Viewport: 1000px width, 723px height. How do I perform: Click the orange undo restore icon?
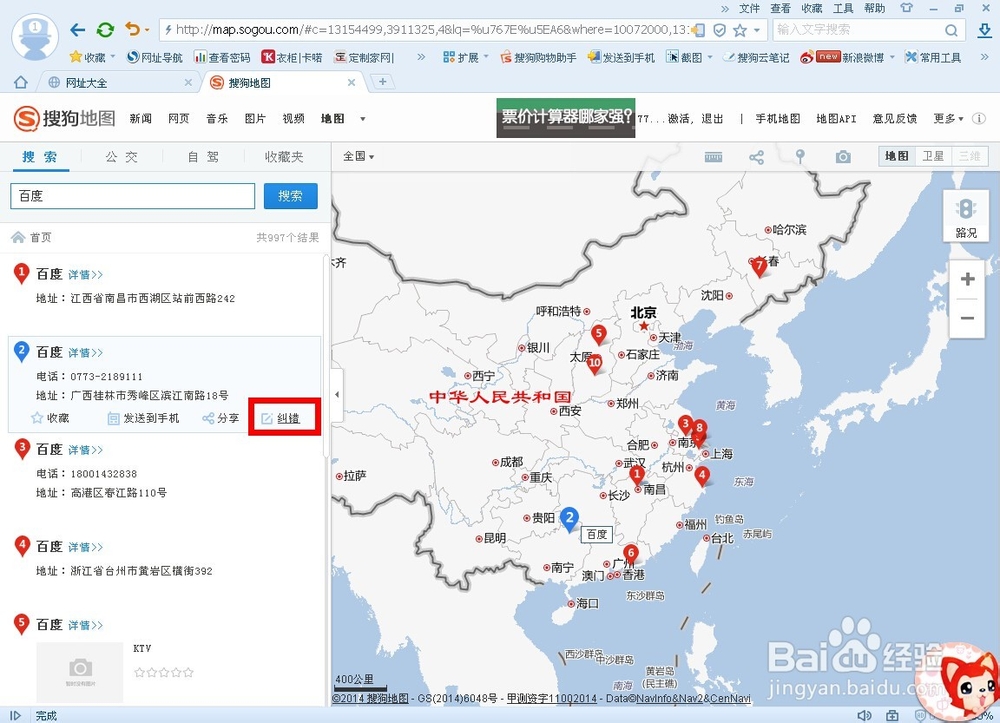tap(132, 29)
